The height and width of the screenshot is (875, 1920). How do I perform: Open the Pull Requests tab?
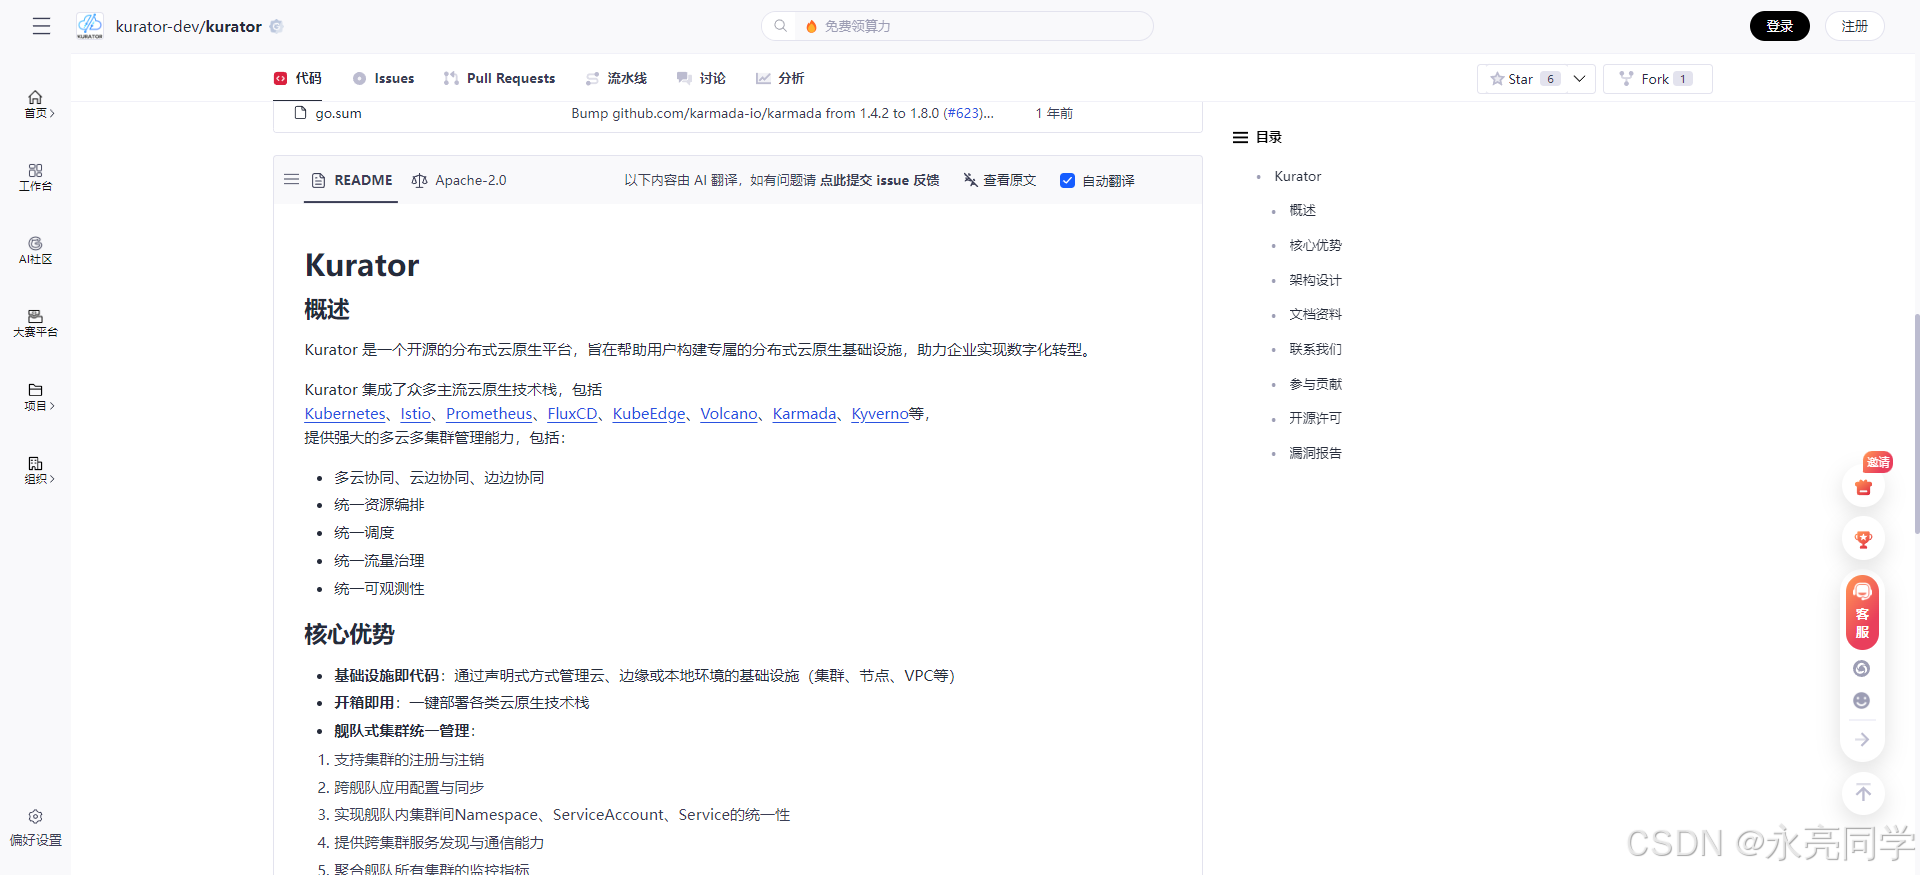[x=499, y=78]
